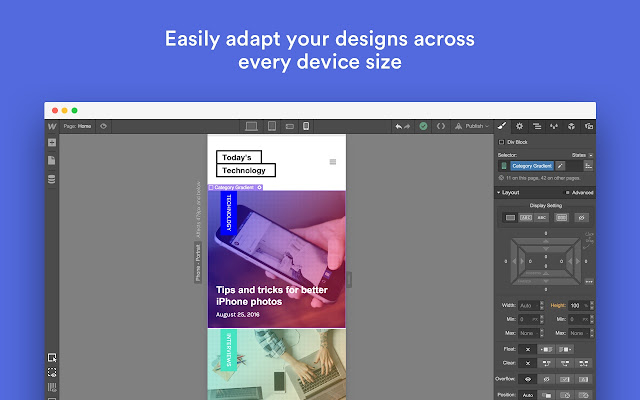Open the Publish dropdown

coord(472,126)
